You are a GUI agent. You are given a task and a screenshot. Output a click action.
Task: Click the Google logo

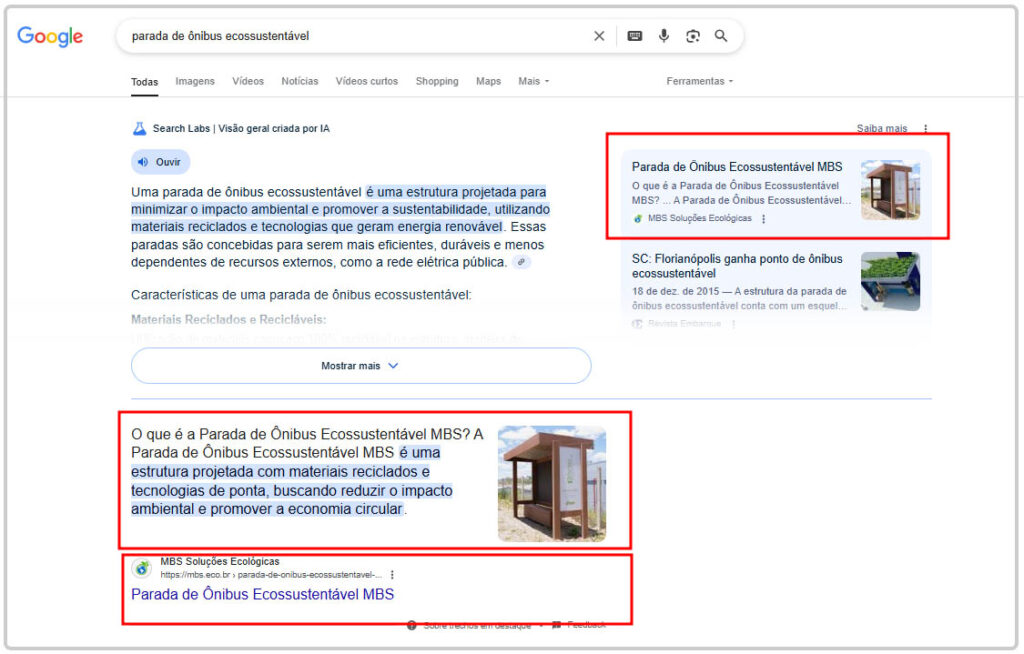click(50, 36)
